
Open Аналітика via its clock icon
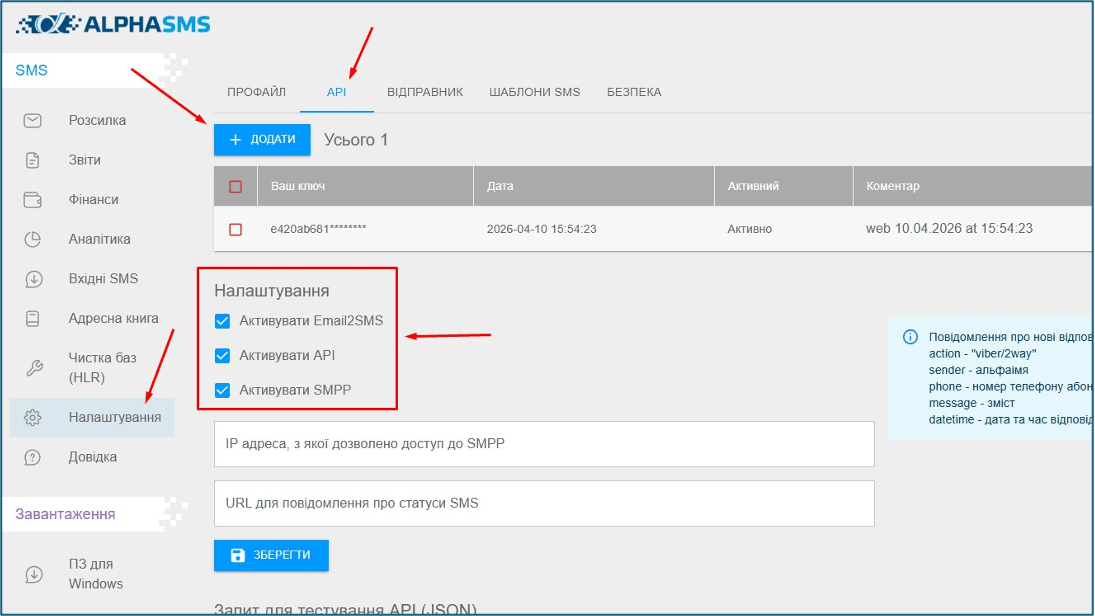click(33, 239)
